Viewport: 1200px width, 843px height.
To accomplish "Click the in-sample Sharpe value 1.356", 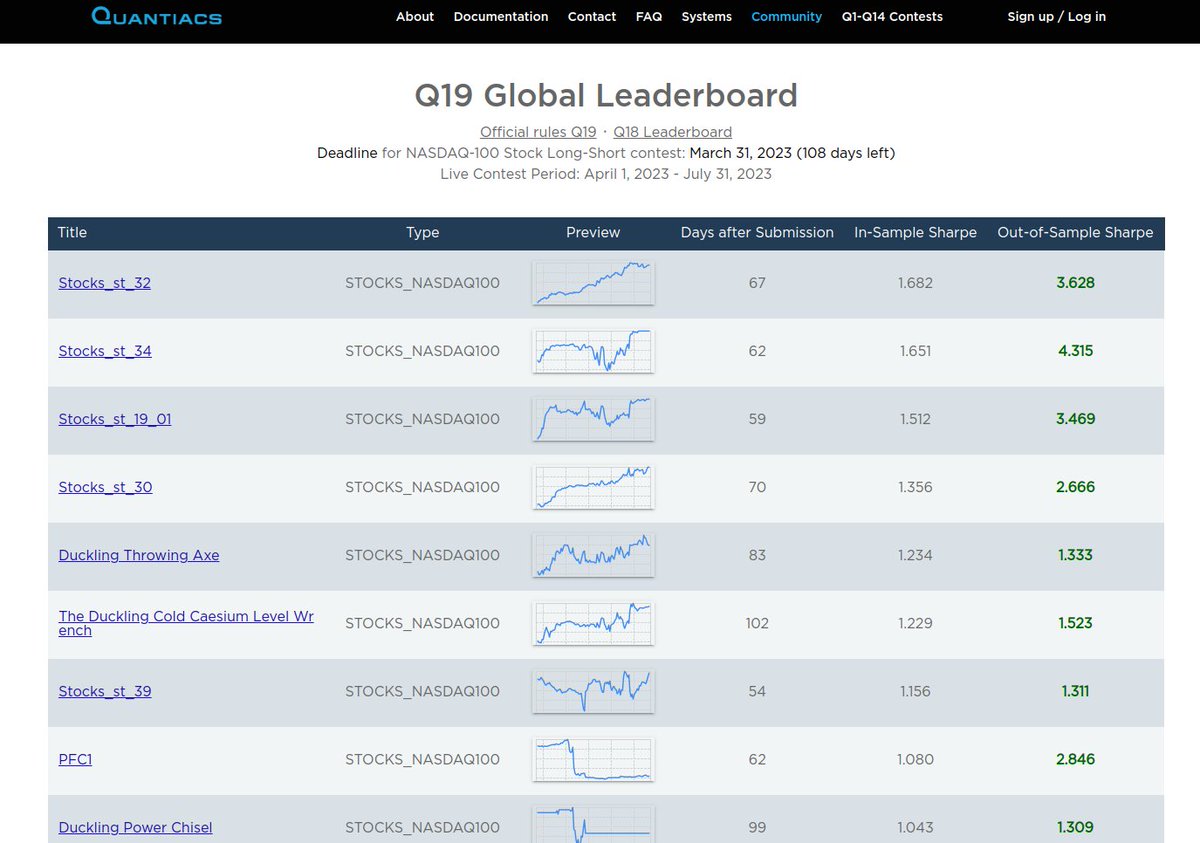I will (915, 487).
